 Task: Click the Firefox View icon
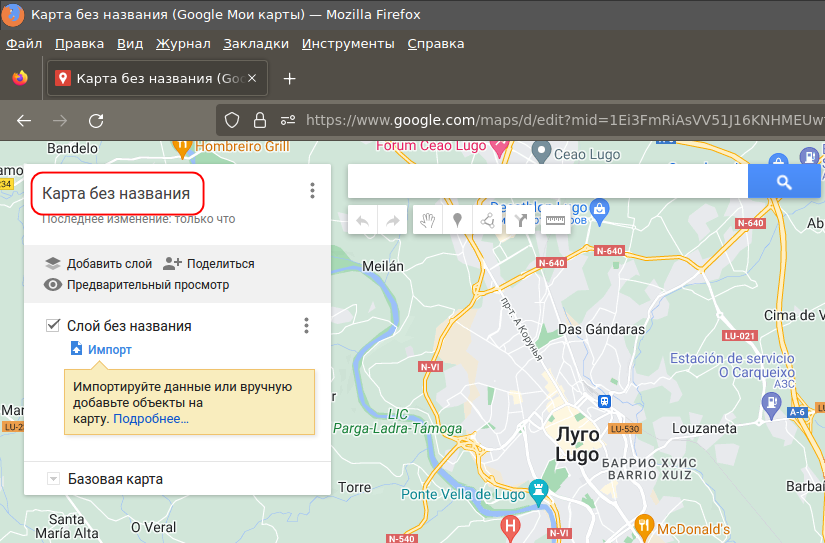tap(20, 78)
